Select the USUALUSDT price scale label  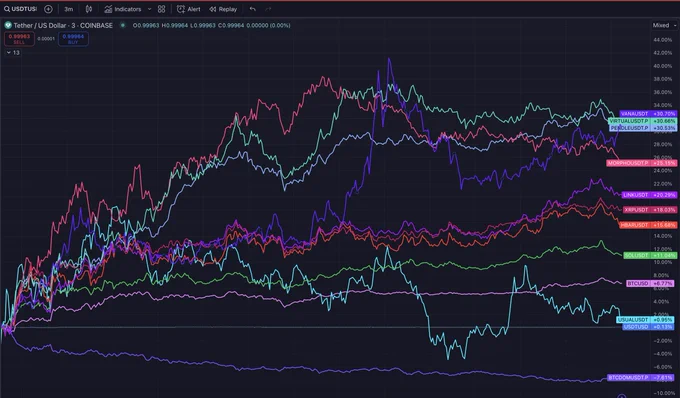pos(645,320)
